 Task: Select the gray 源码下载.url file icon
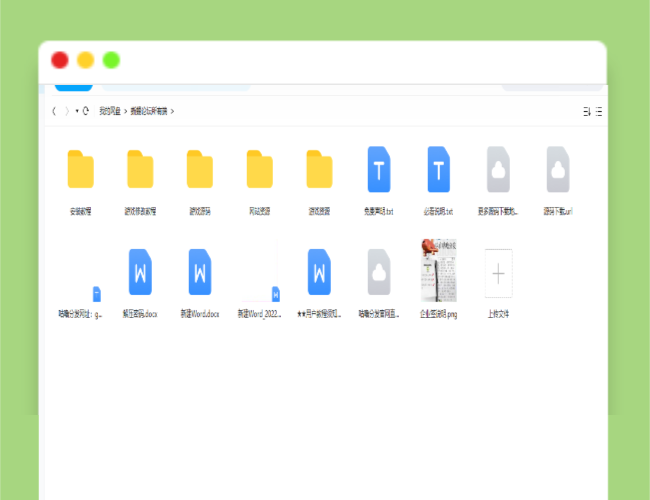558,169
